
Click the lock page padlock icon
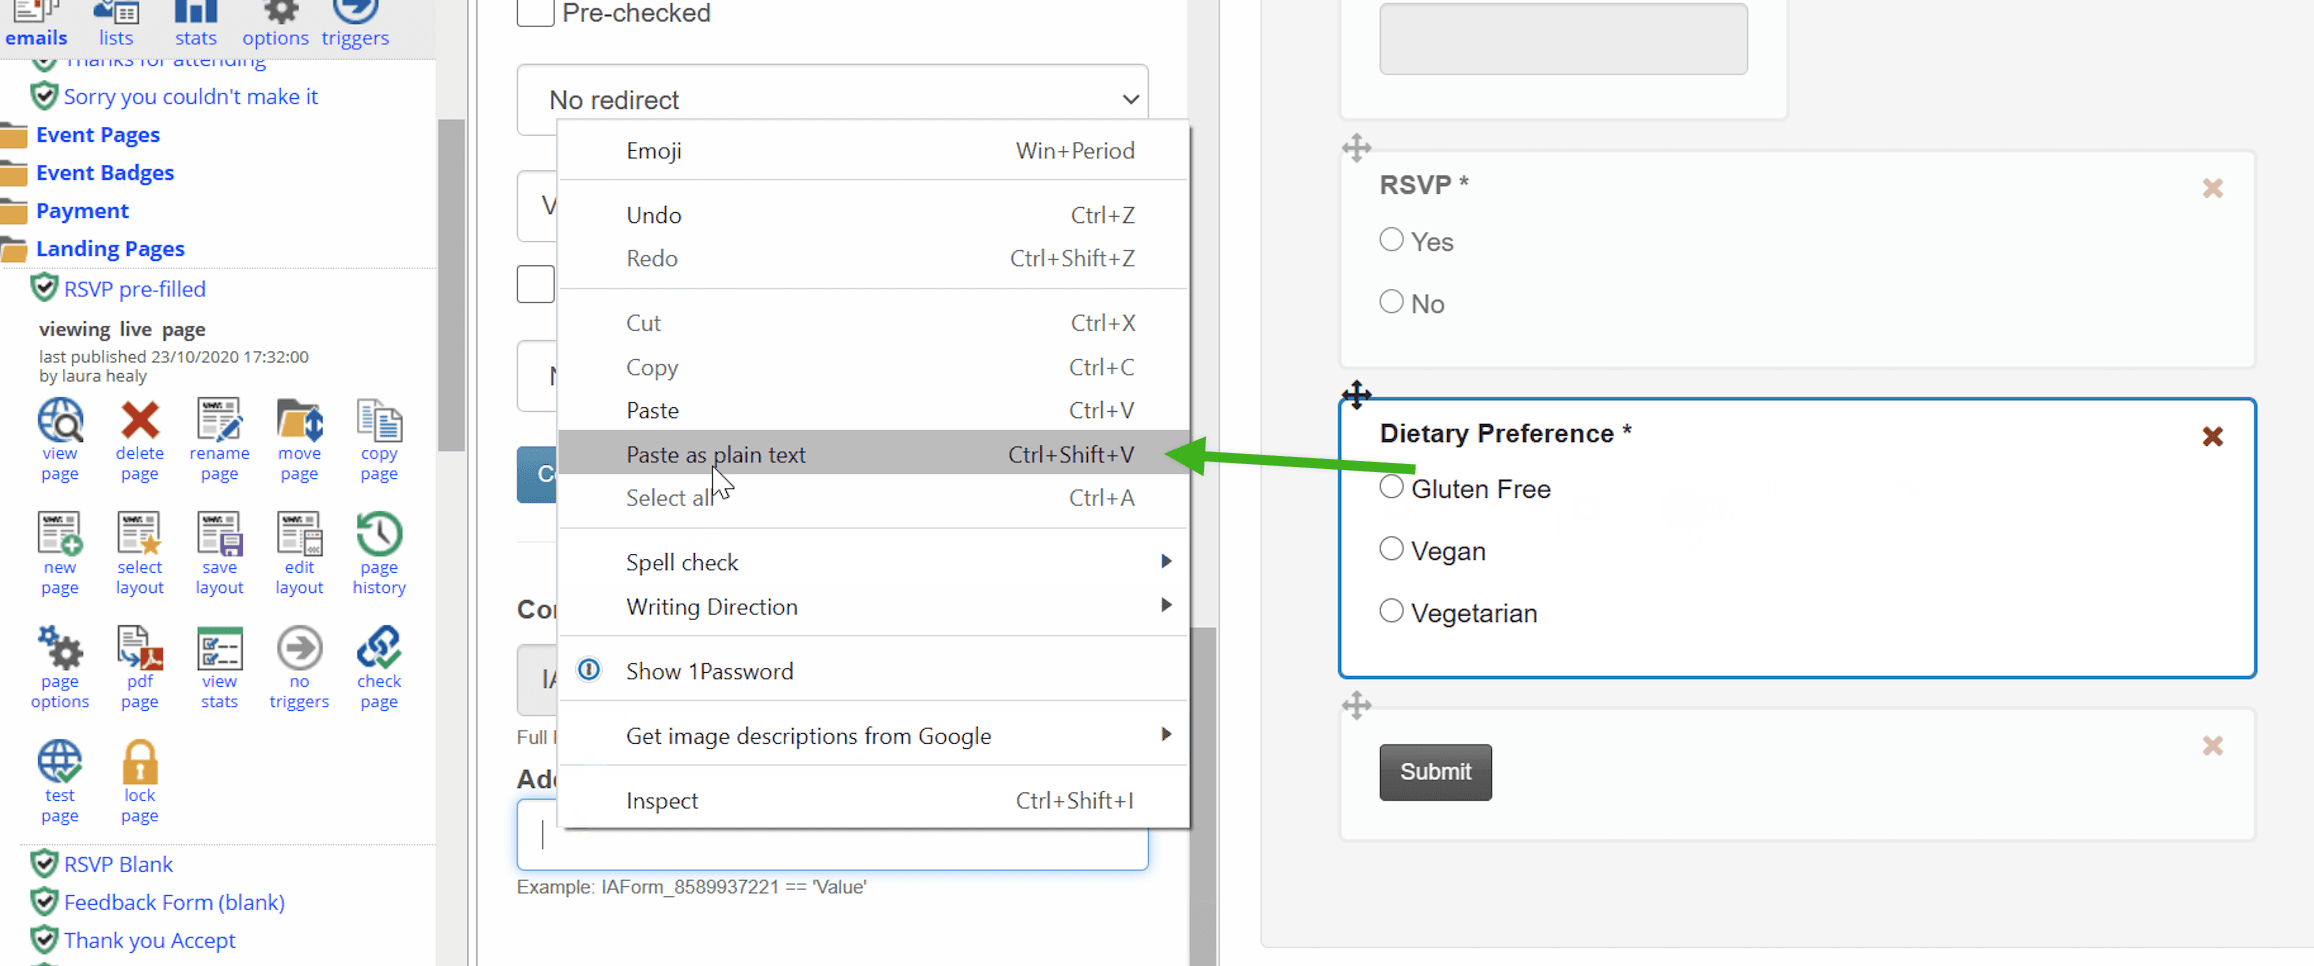pos(140,762)
